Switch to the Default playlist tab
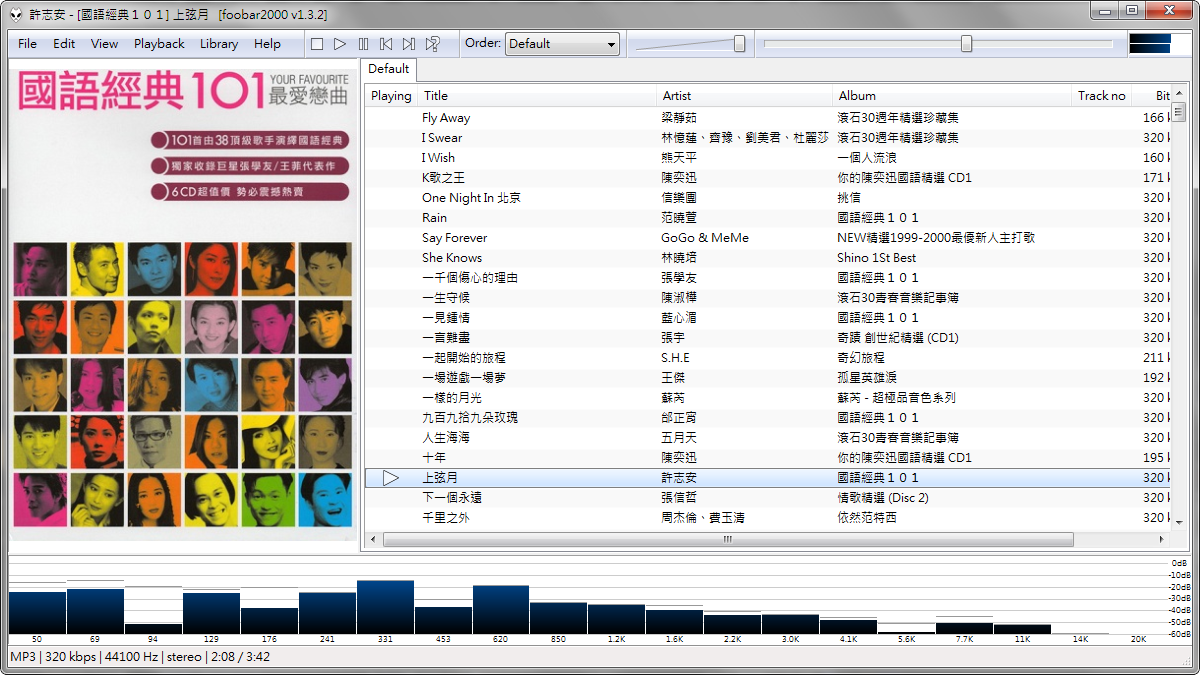The width and height of the screenshot is (1200, 675). [388, 69]
